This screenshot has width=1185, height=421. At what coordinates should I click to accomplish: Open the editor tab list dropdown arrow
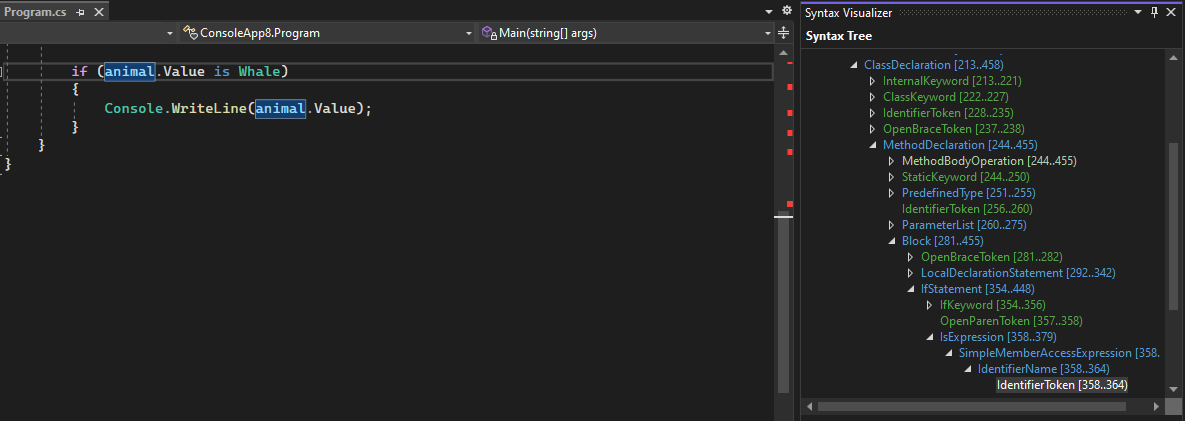769,12
